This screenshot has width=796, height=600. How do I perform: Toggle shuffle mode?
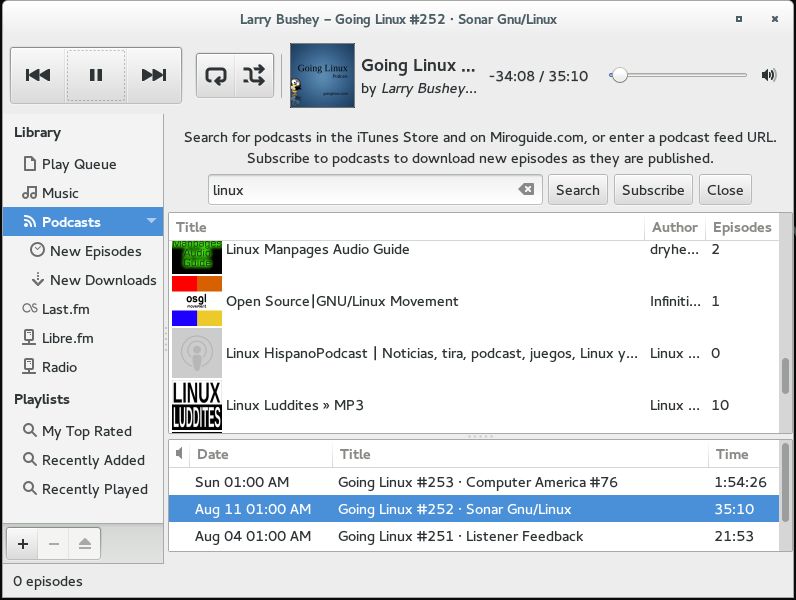tap(254, 76)
